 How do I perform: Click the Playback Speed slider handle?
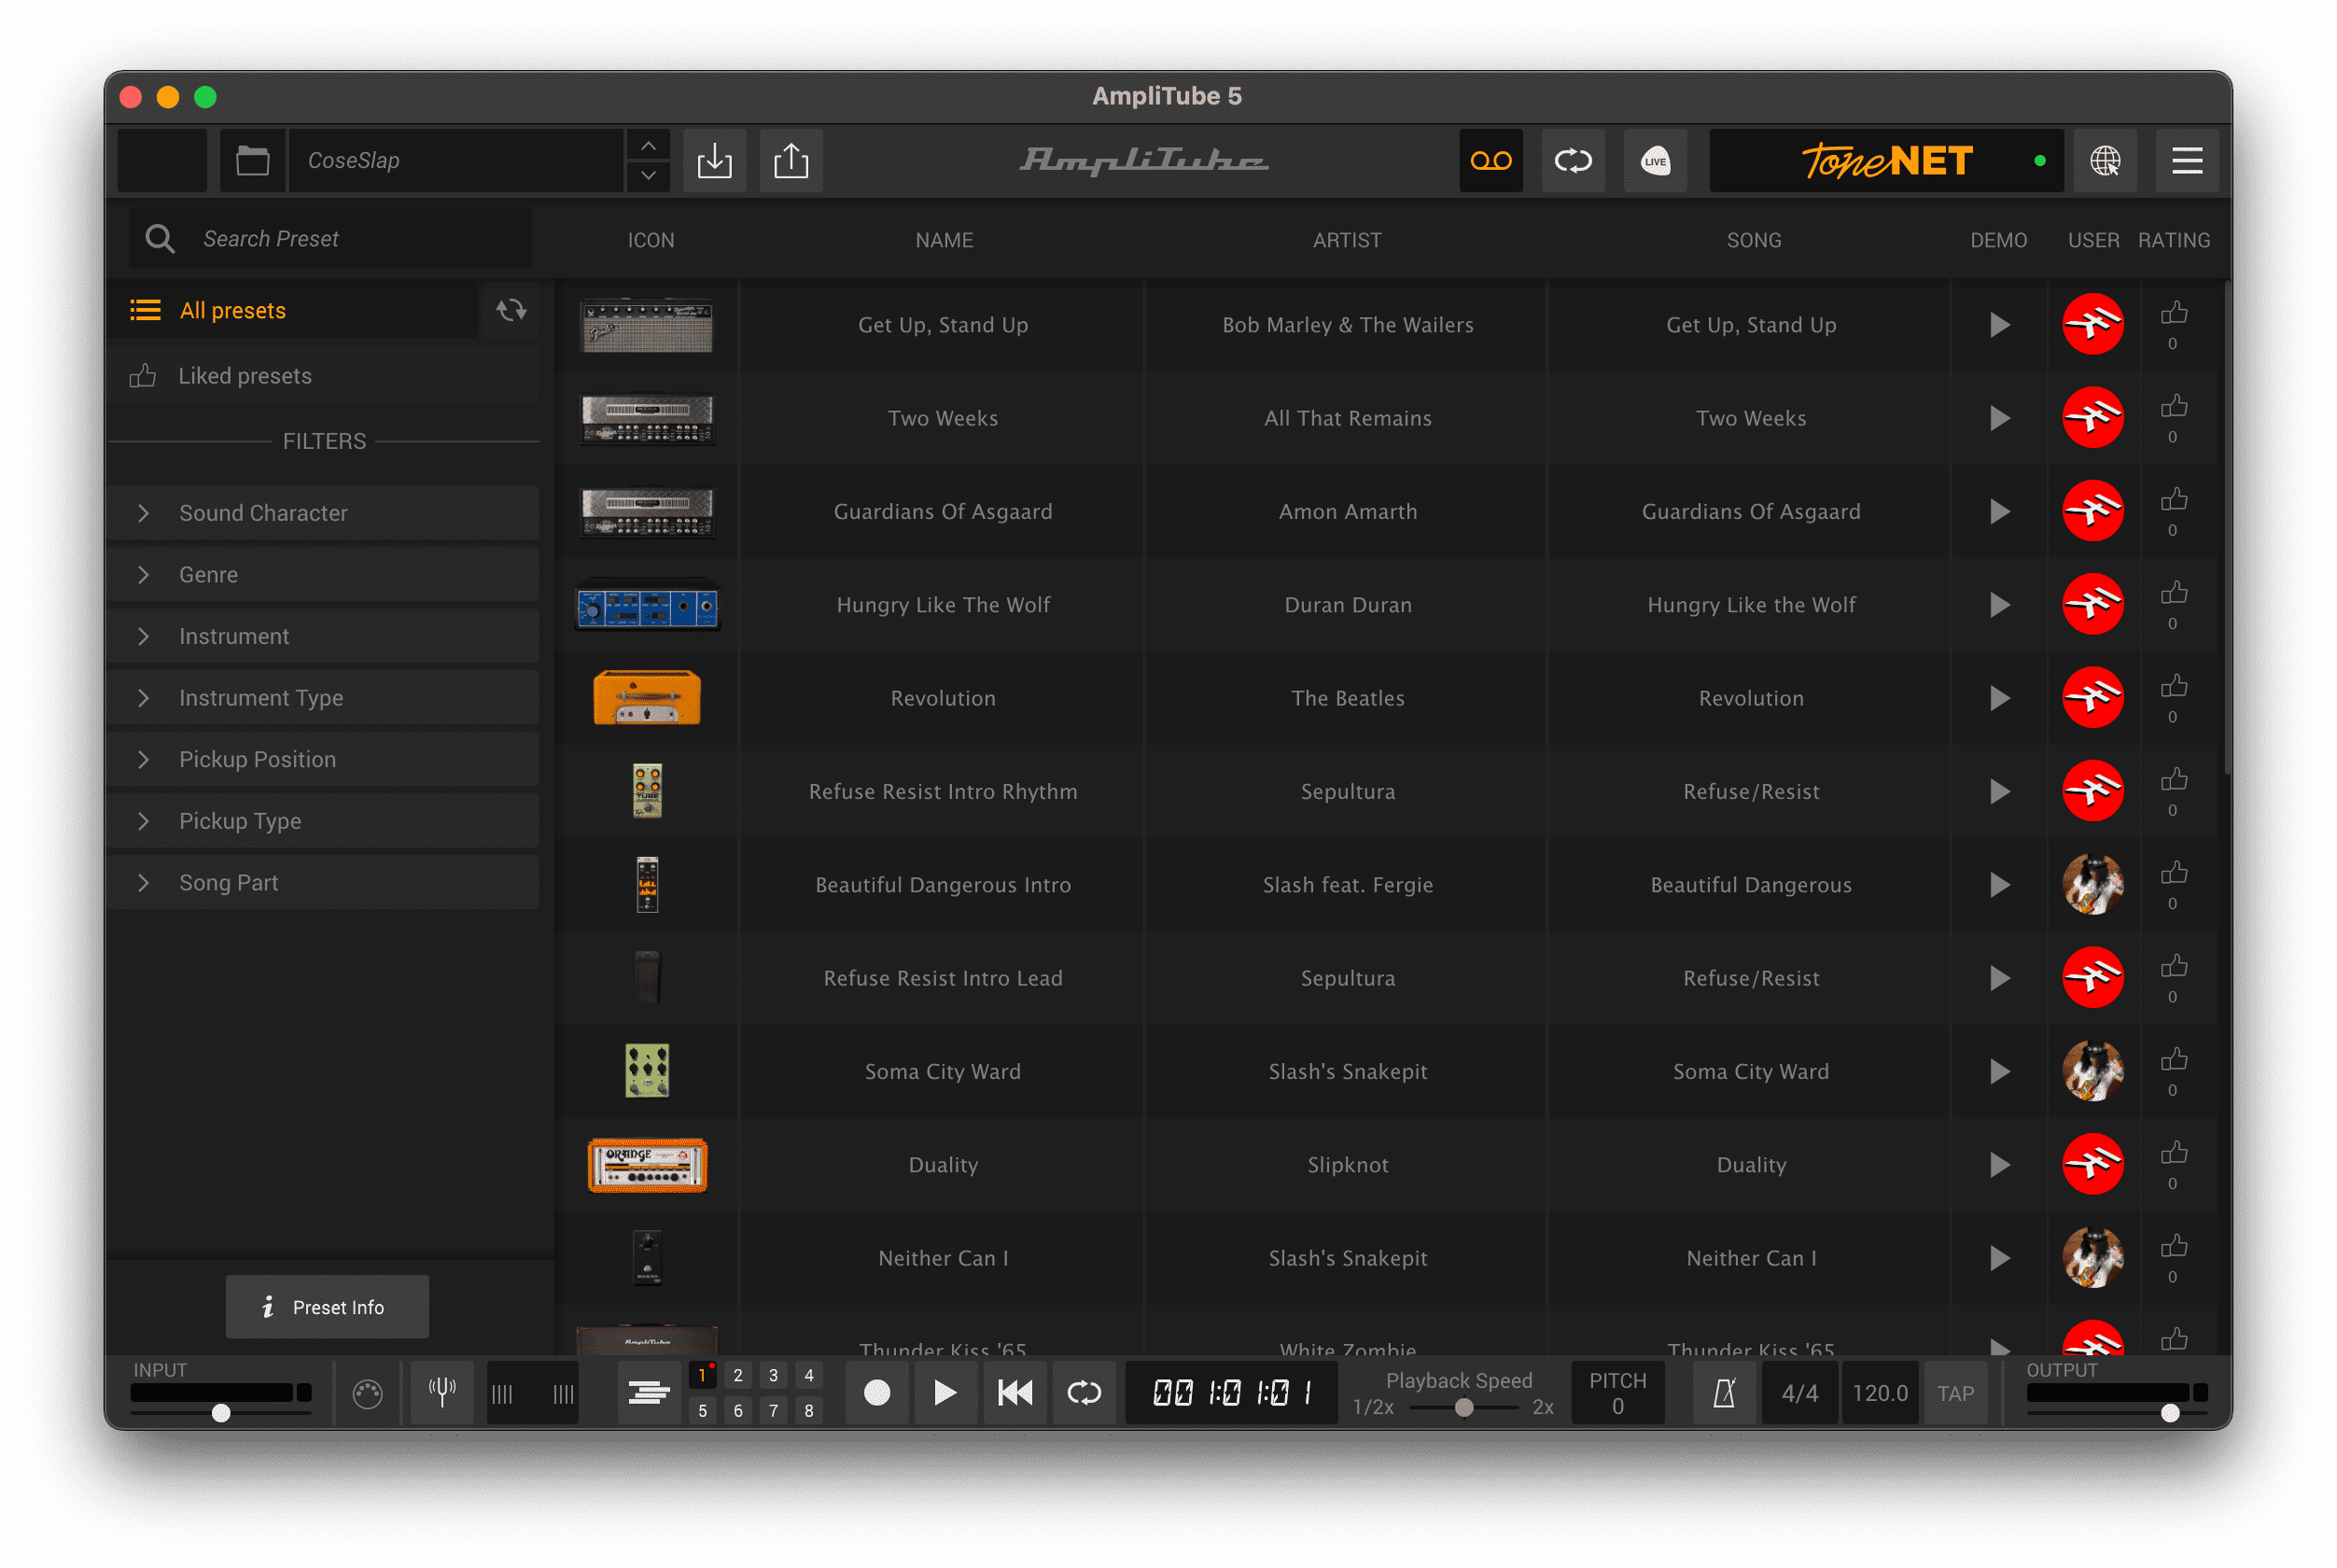[1464, 1407]
